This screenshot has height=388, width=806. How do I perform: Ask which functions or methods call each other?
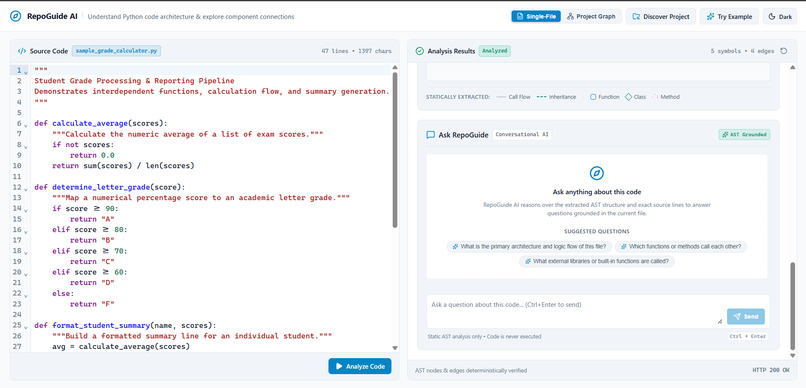pyautogui.click(x=681, y=247)
